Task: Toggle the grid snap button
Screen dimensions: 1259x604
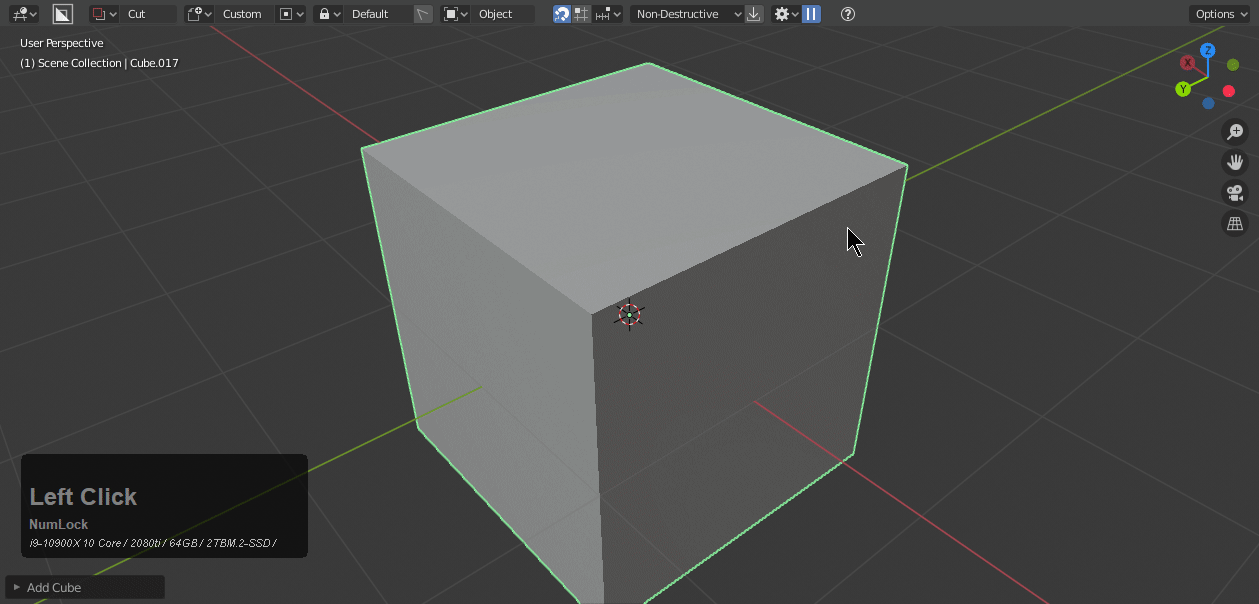Action: pyautogui.click(x=581, y=14)
